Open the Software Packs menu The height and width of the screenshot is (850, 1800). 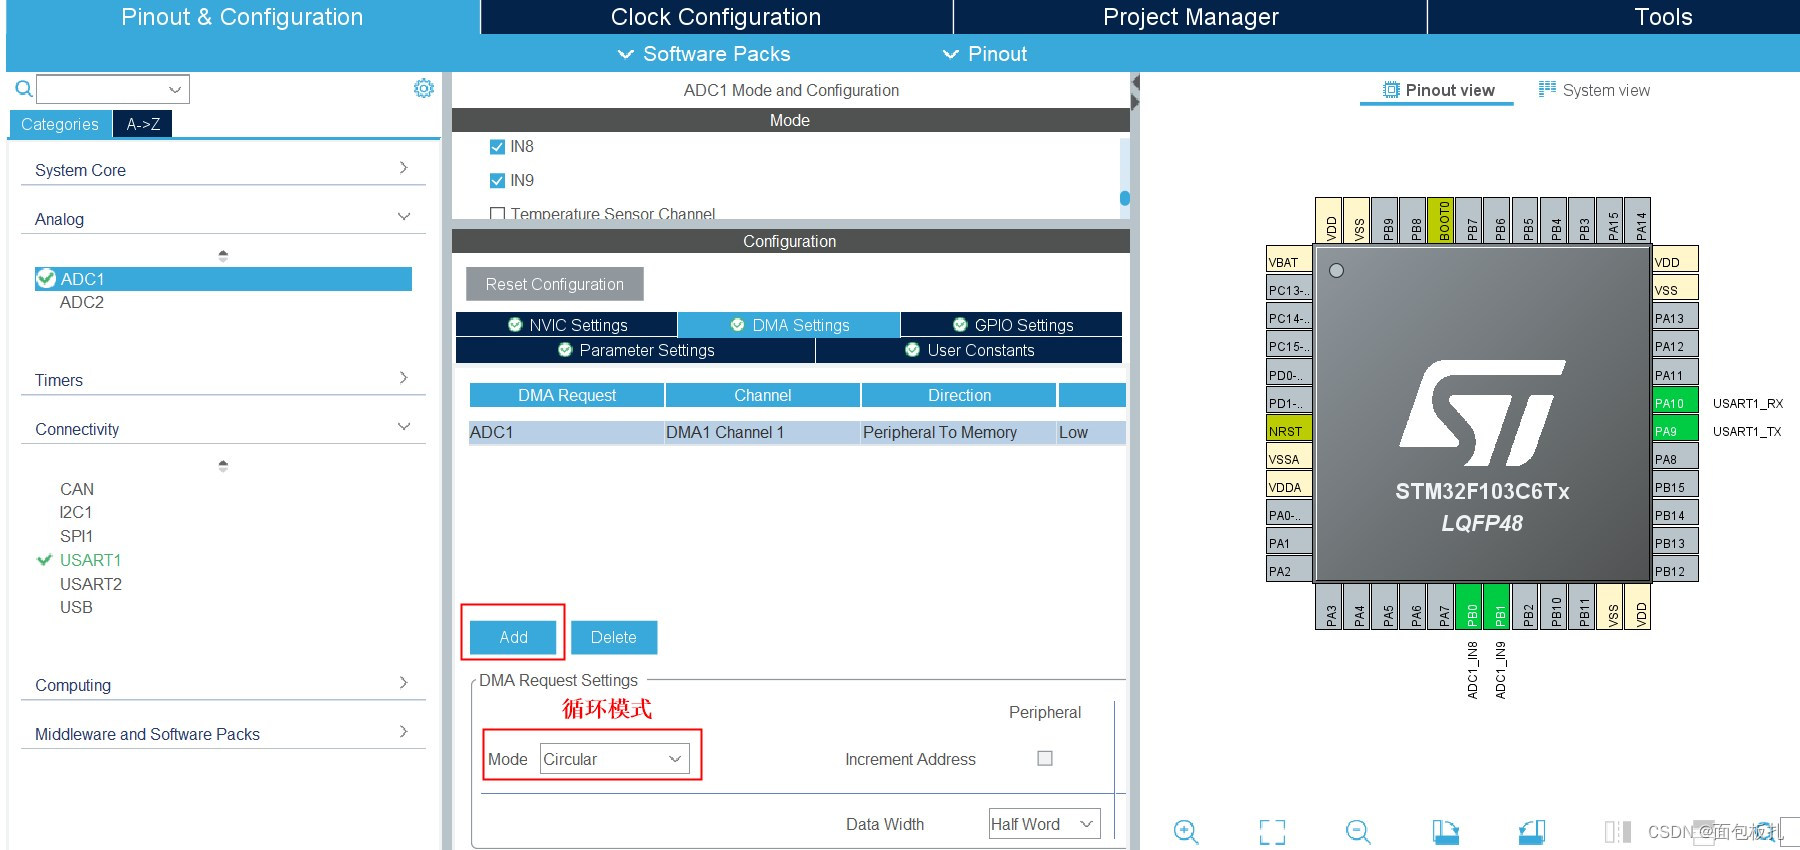tap(704, 54)
